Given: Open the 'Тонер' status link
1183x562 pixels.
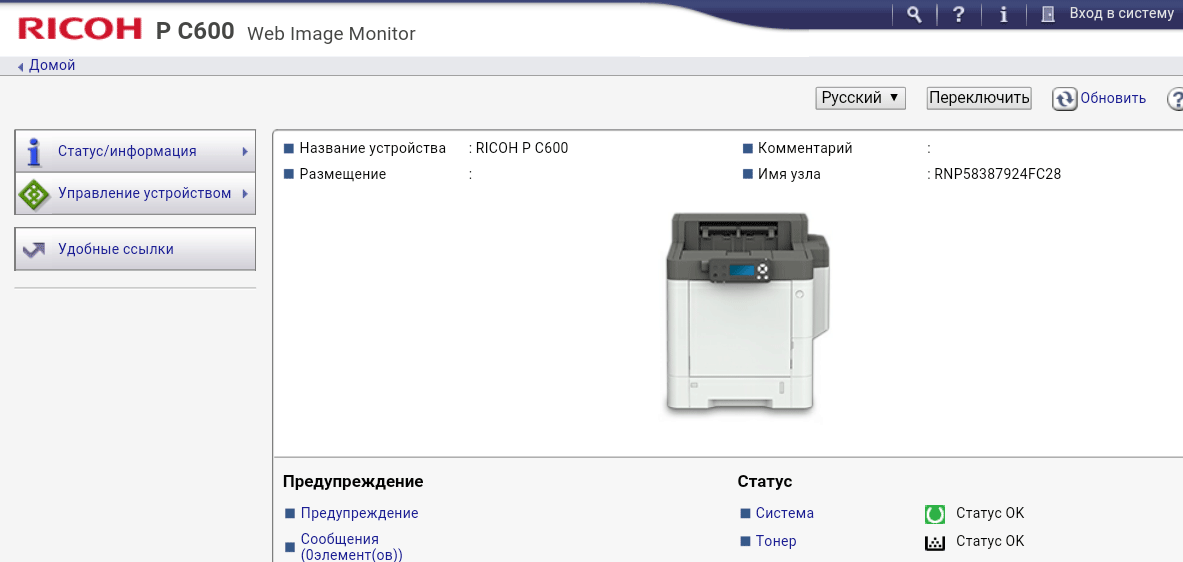Looking at the screenshot, I should click(776, 541).
